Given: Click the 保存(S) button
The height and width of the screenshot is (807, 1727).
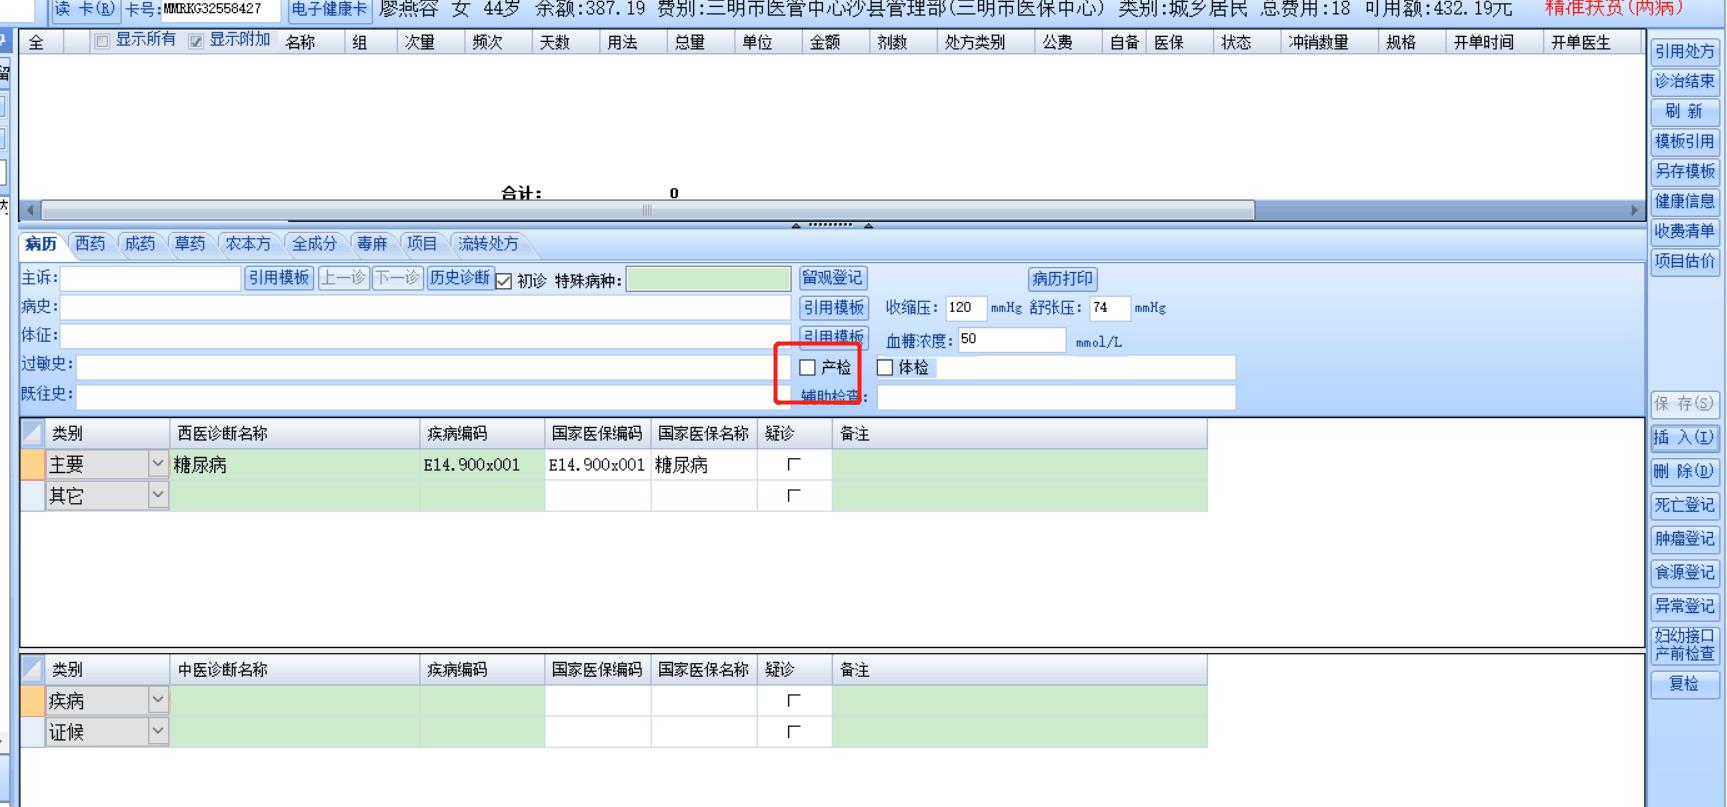Looking at the screenshot, I should (1685, 404).
